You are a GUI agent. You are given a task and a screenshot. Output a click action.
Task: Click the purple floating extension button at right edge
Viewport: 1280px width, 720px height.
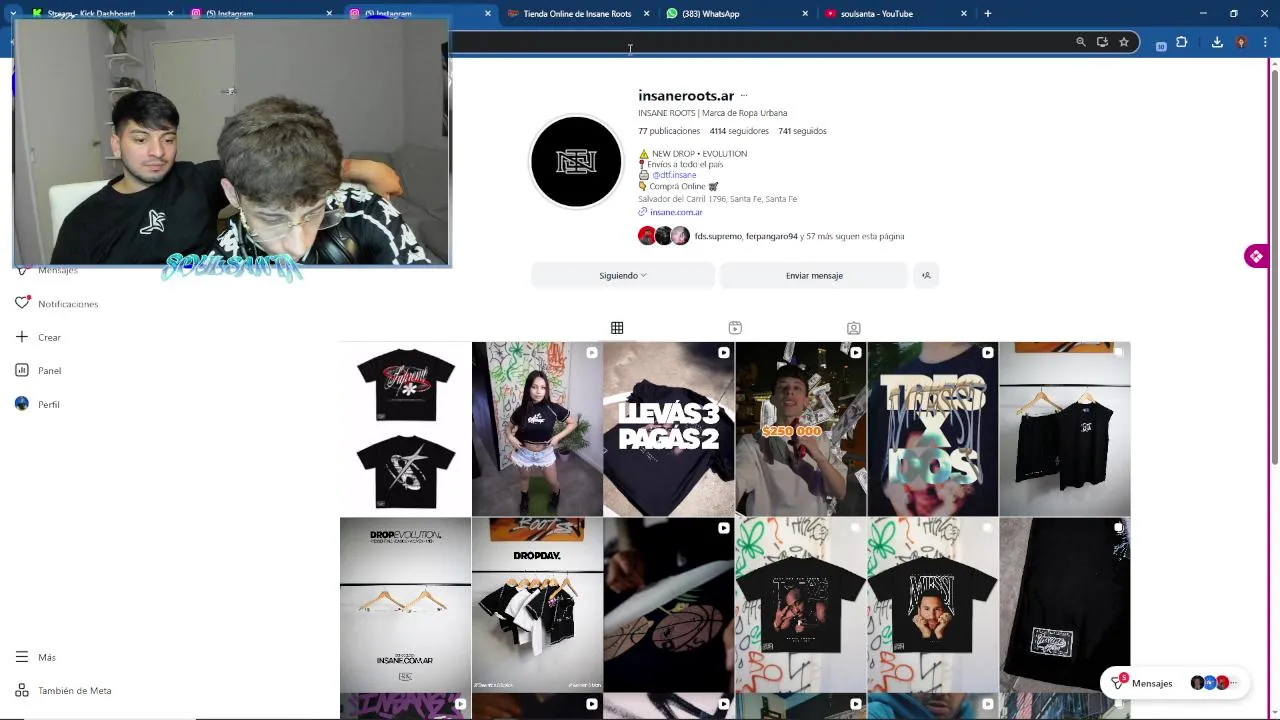pyautogui.click(x=1256, y=257)
